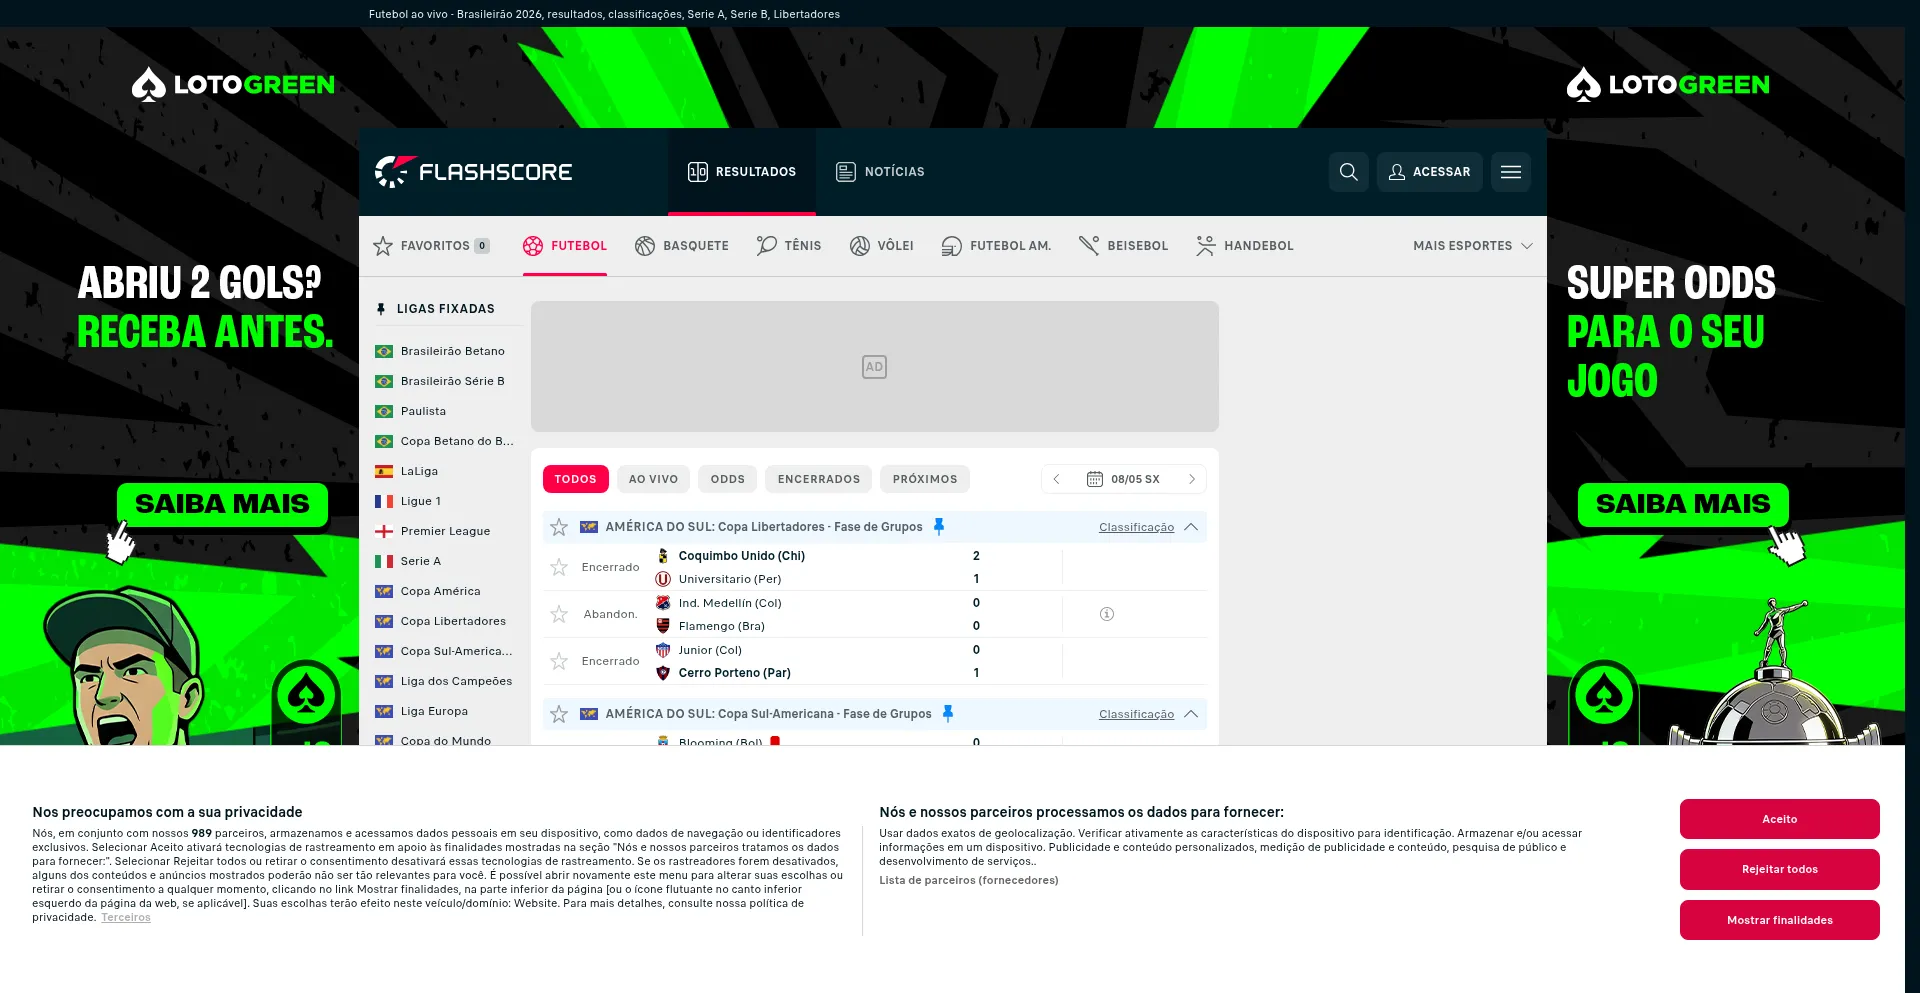The height and width of the screenshot is (993, 1920).
Task: Open Classificação link for Copa Sul-Americana
Action: 1136,714
